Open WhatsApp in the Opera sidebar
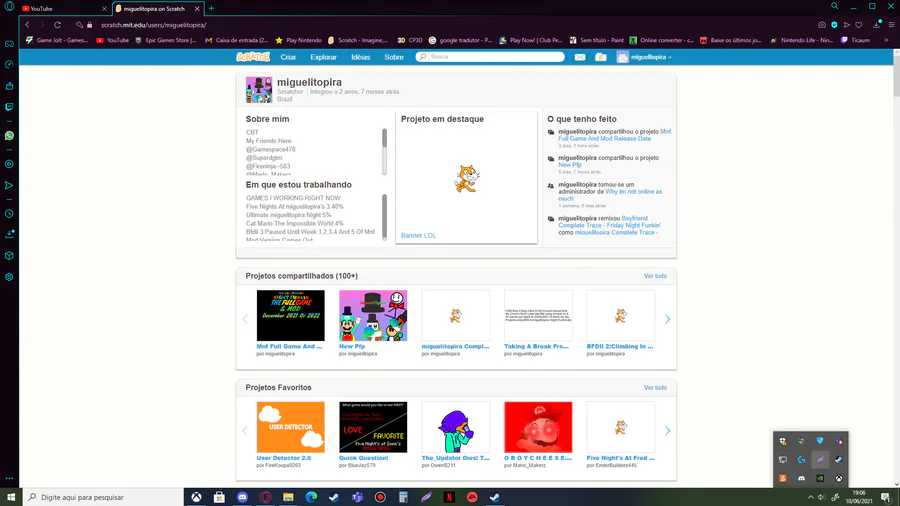 [9, 136]
